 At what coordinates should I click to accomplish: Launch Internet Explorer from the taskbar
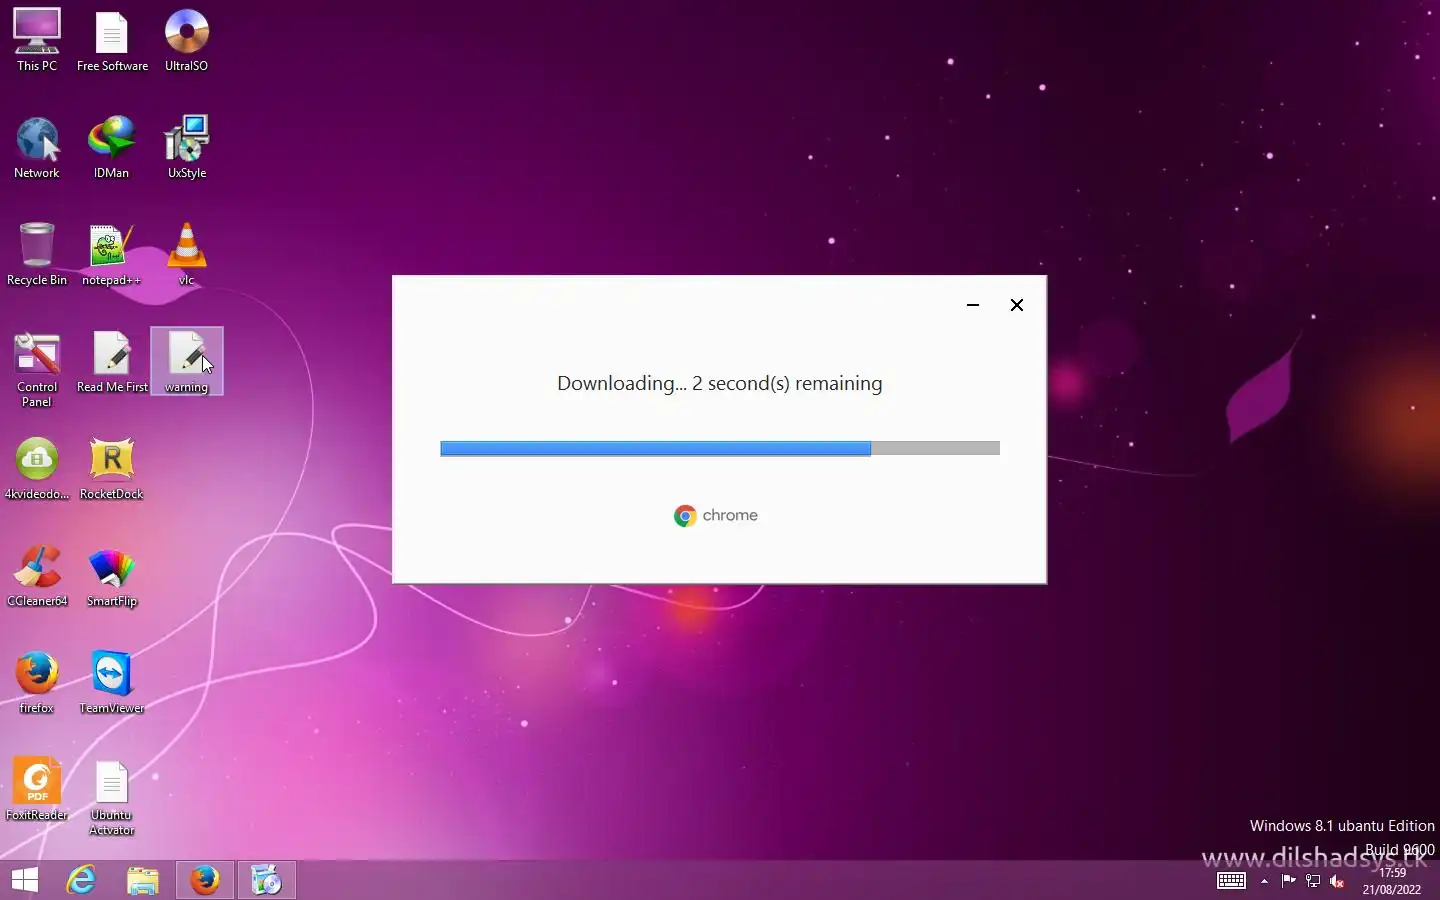pos(81,880)
